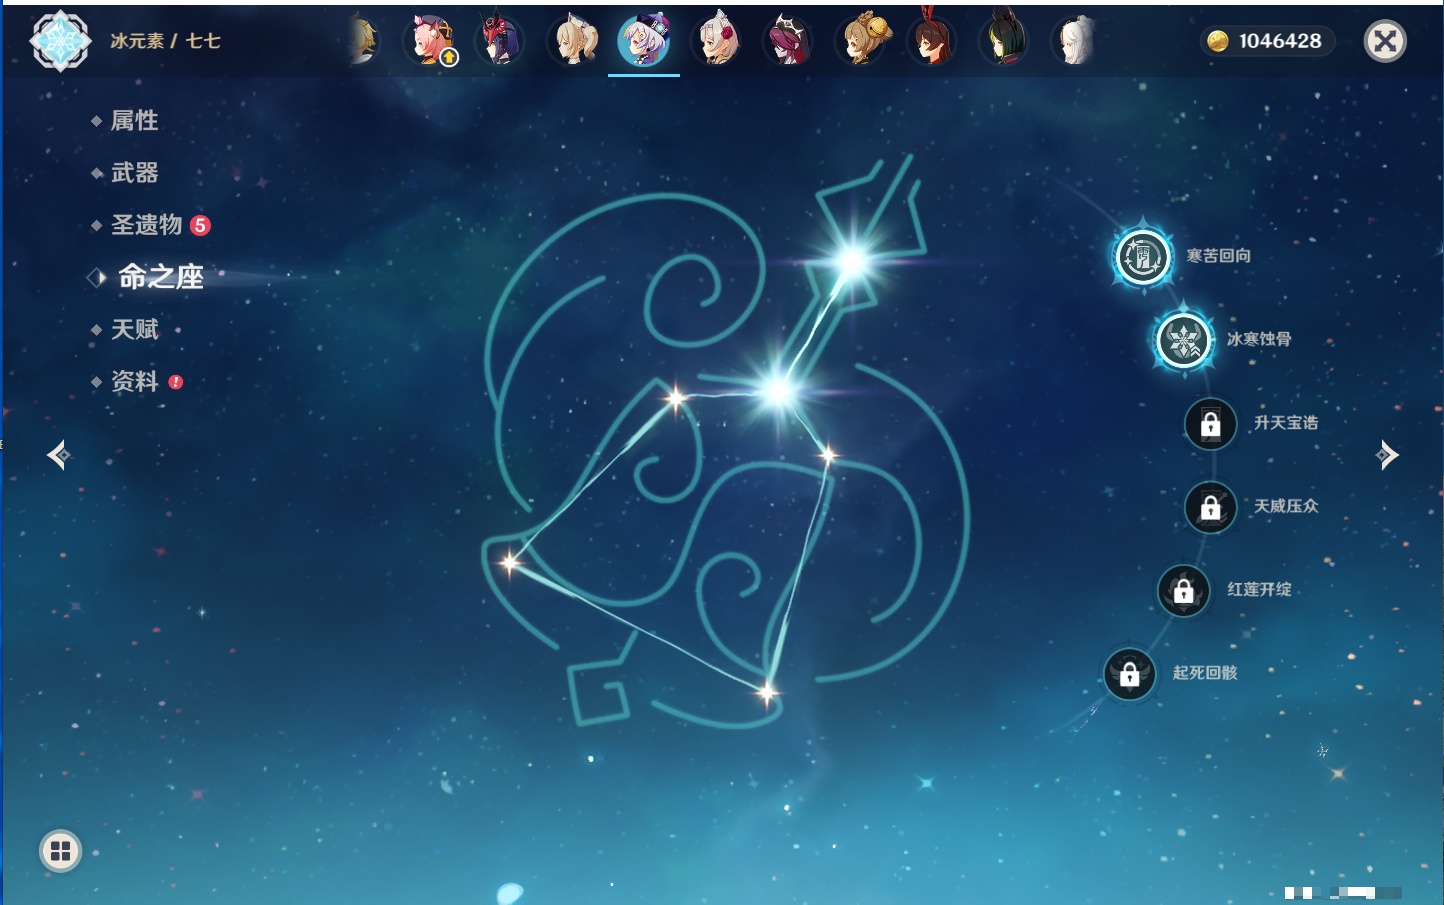Open the four-square grid menu button
This screenshot has width=1444, height=905.
pos(61,851)
